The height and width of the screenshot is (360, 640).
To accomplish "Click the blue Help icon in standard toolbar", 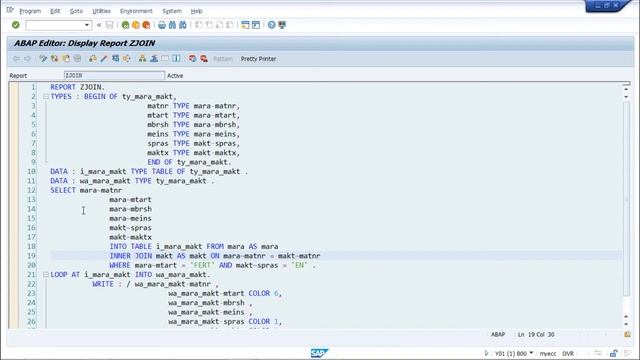I will coord(271,25).
